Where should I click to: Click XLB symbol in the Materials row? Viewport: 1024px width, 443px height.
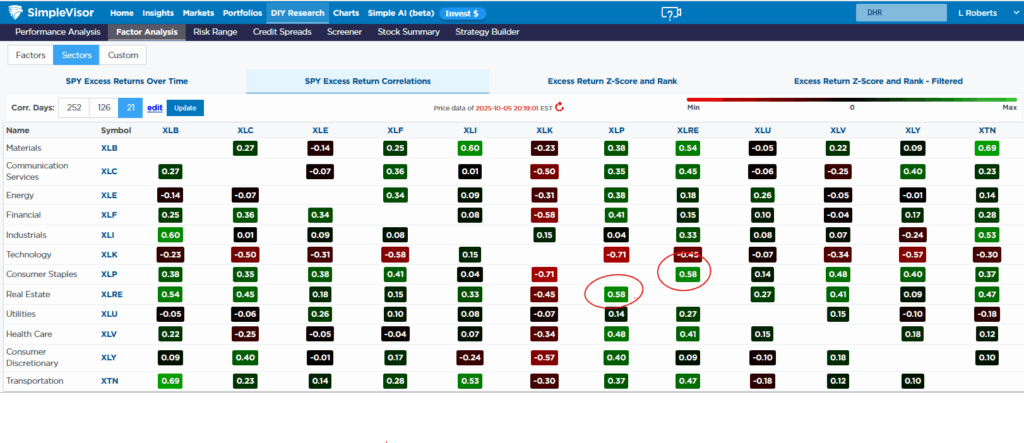(109, 148)
